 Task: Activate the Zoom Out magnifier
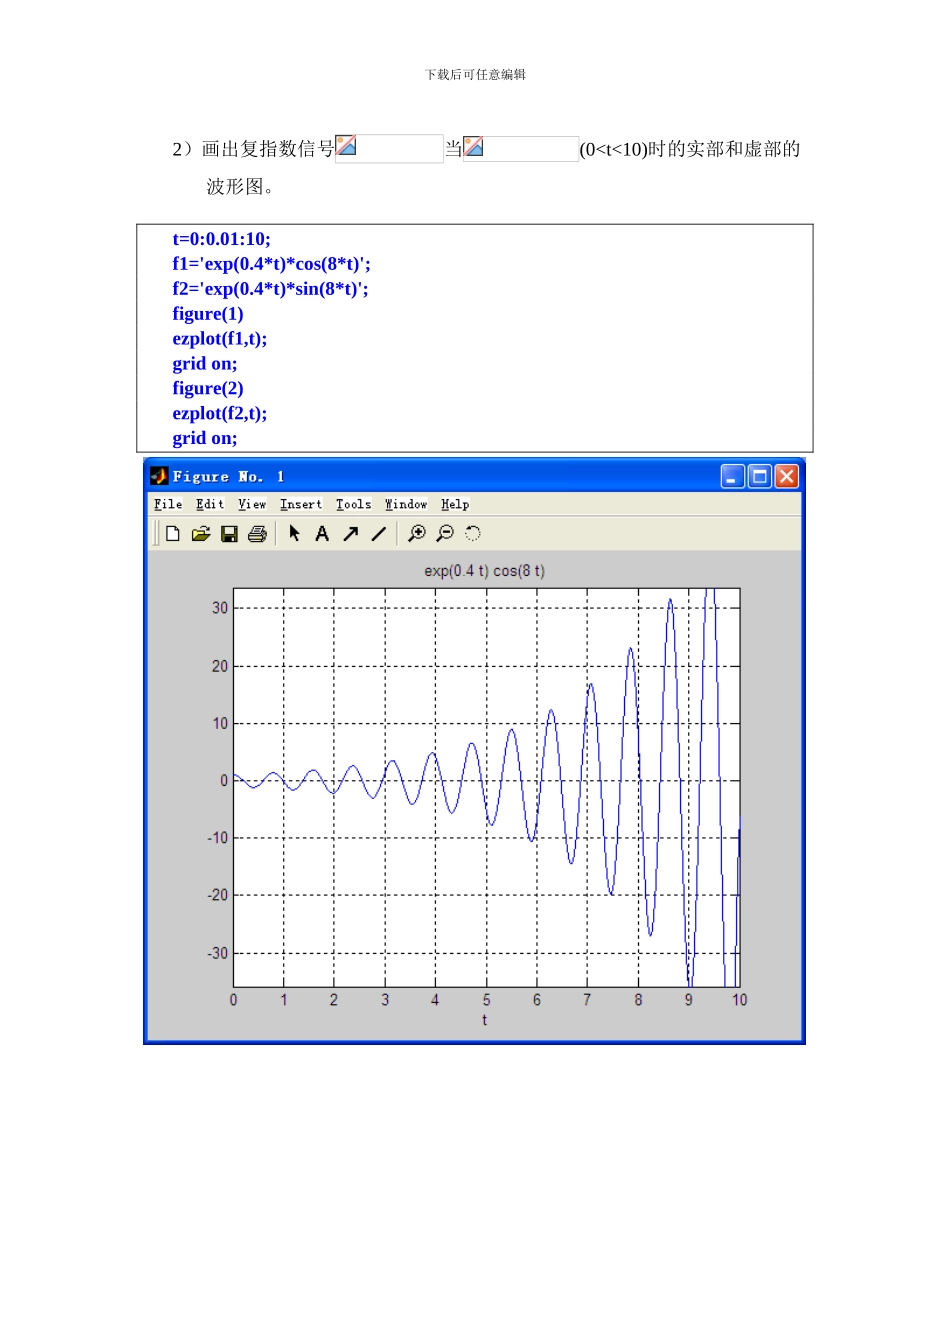pyautogui.click(x=445, y=534)
